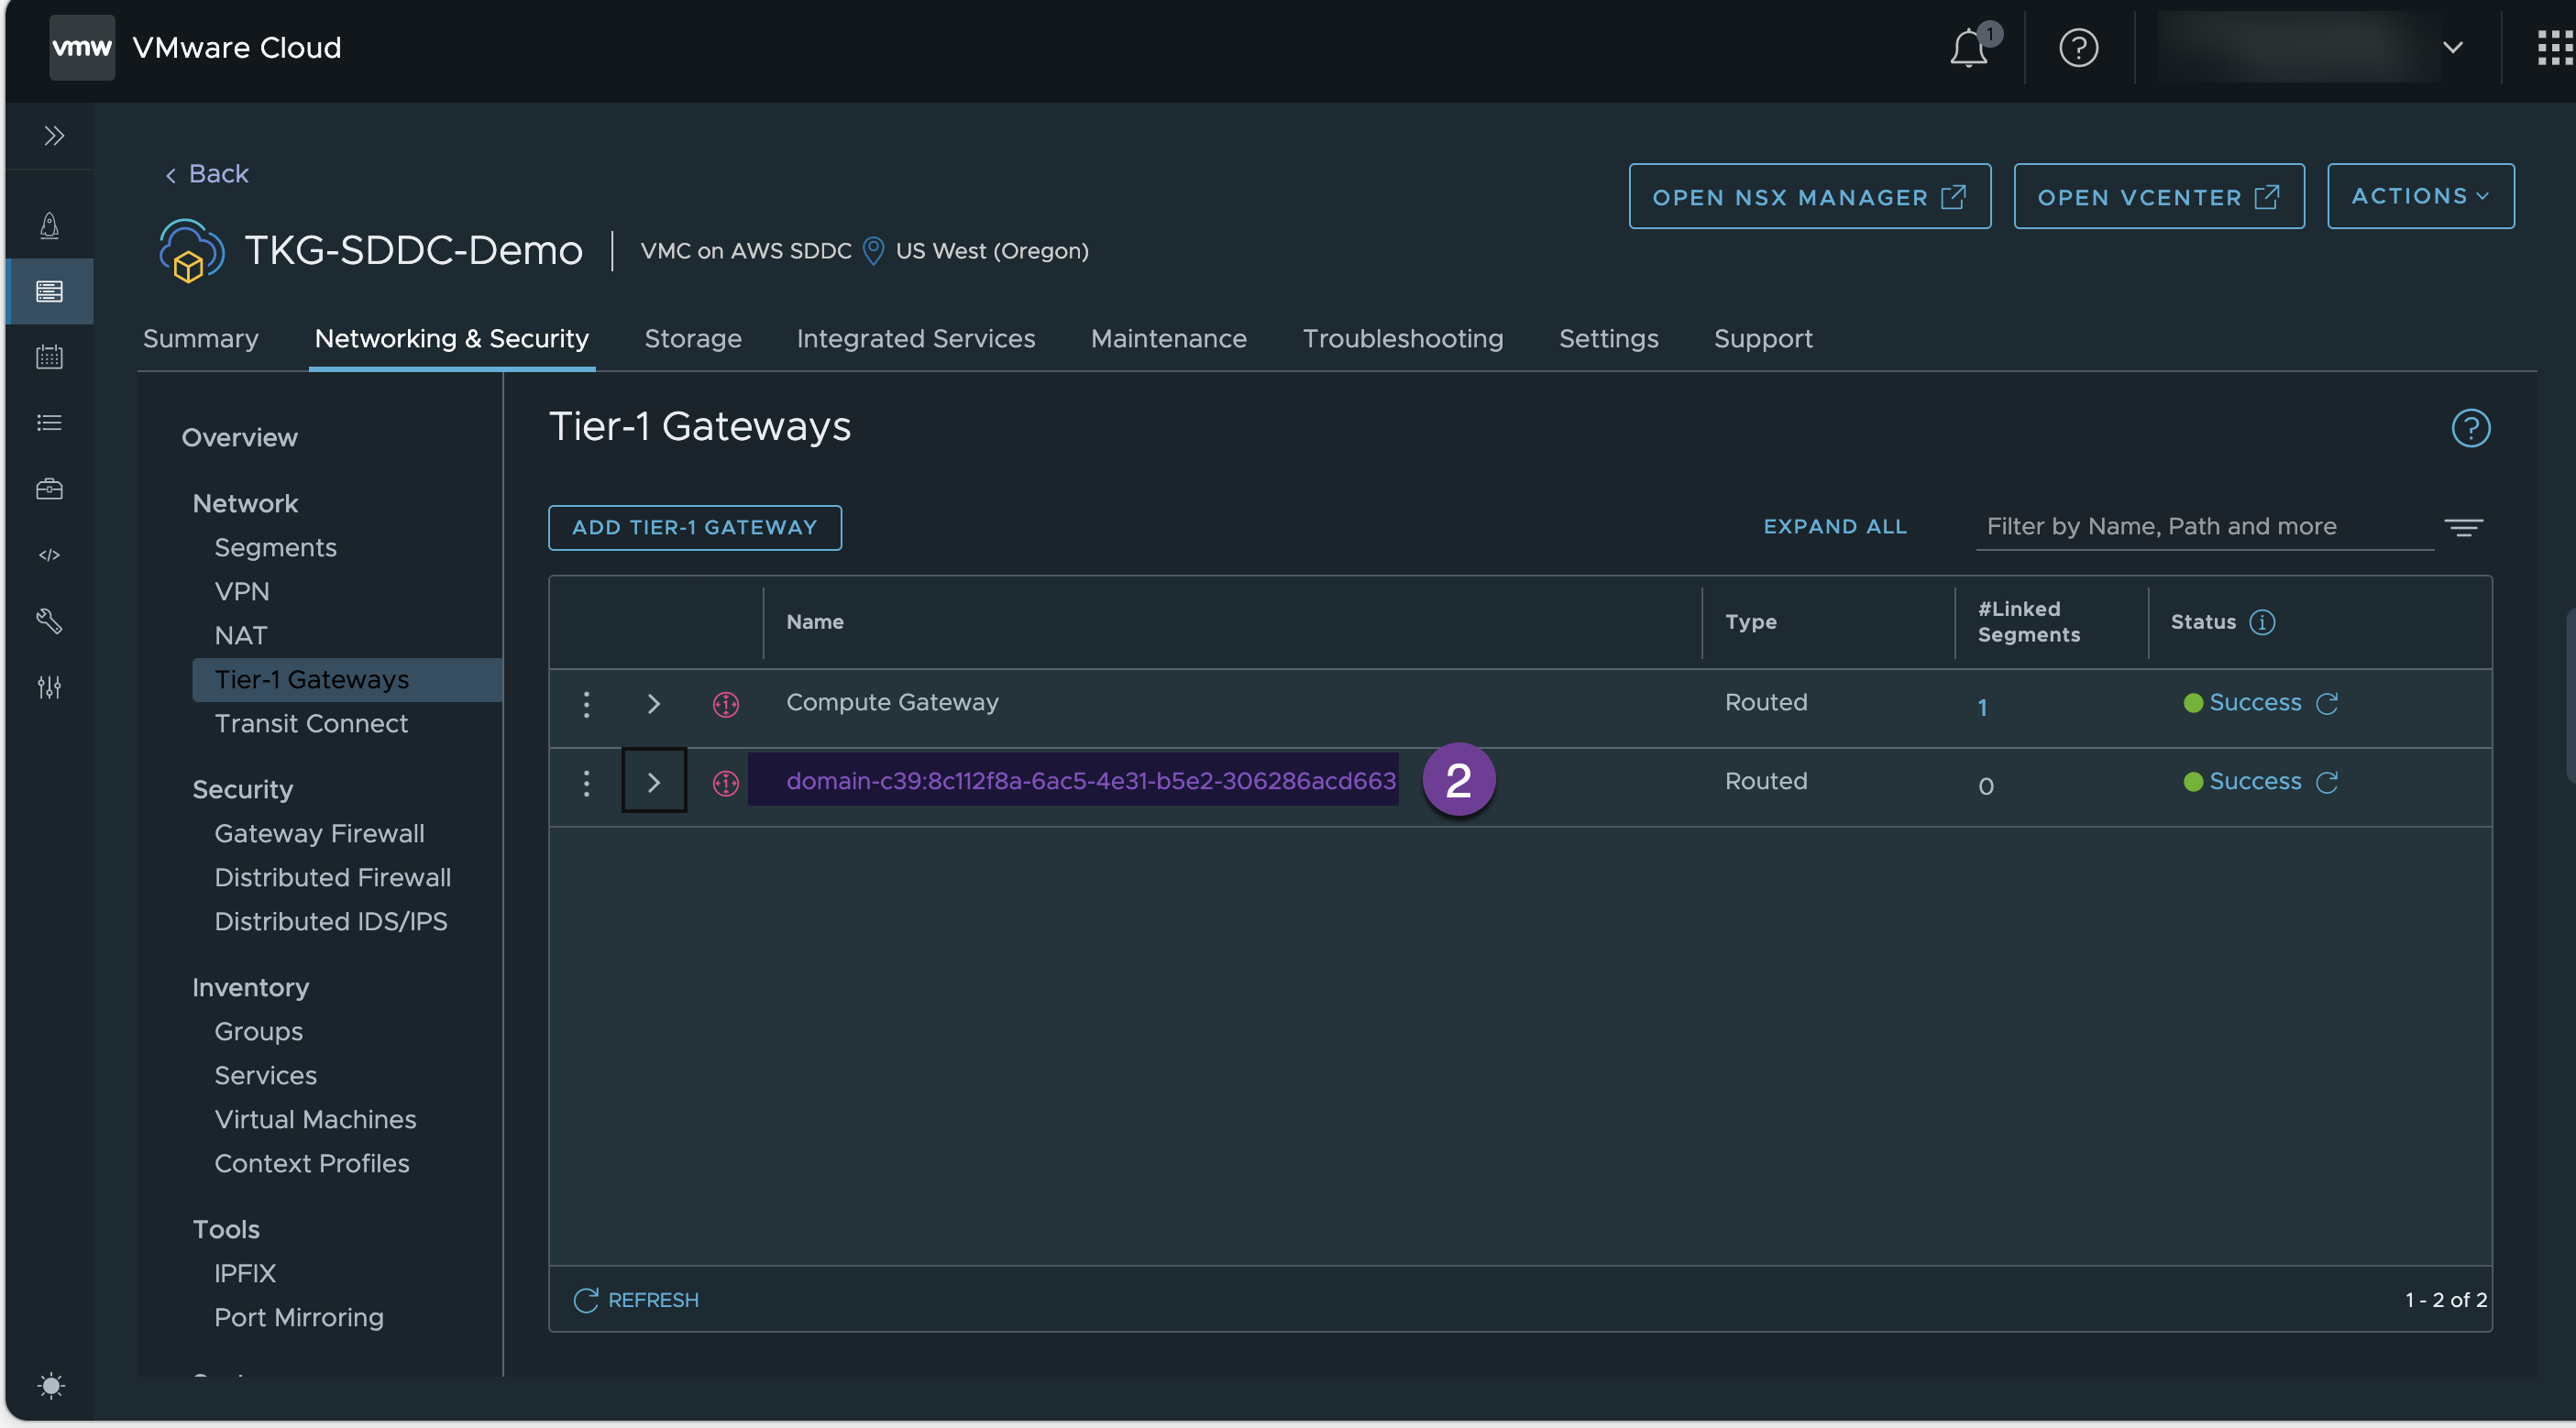2576x1428 pixels.
Task: Select Tier-1 Gateways in side menu
Action: [x=346, y=679]
